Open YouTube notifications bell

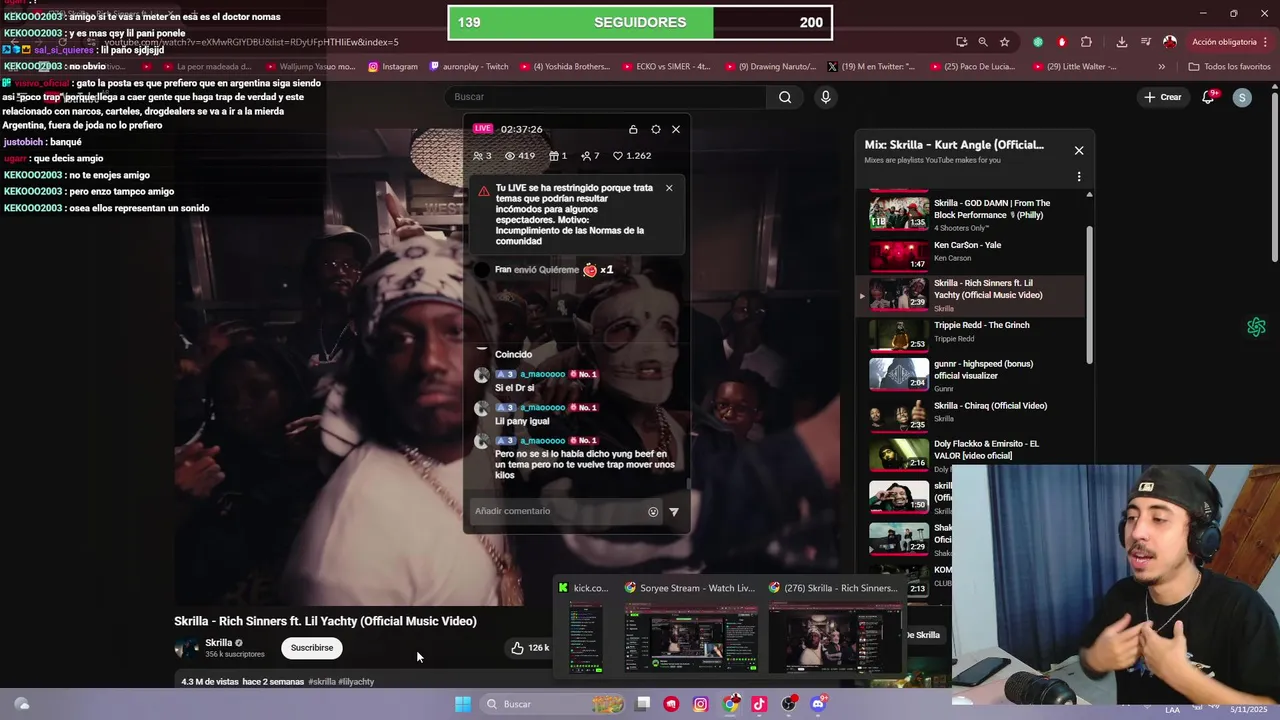point(1209,97)
